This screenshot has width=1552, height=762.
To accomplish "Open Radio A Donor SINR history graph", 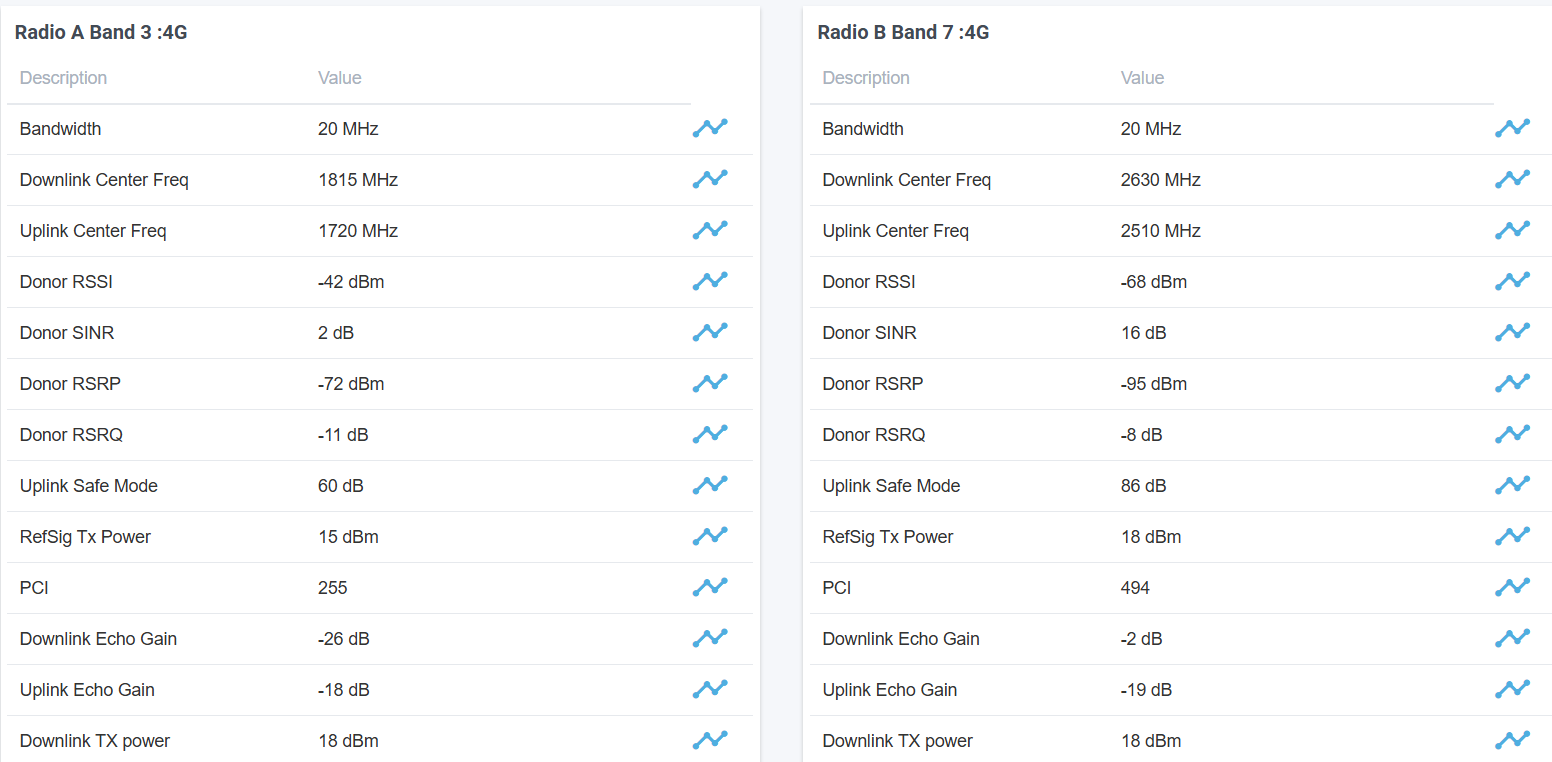I will tap(710, 332).
